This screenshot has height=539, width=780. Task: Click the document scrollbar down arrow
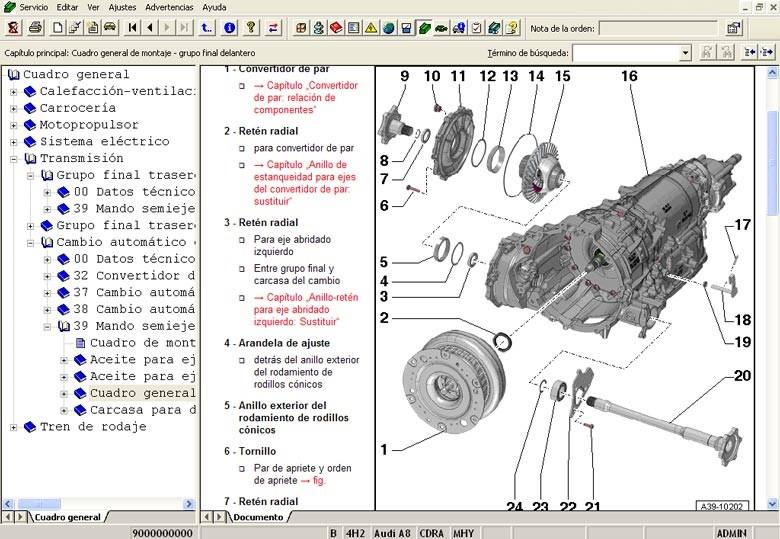click(x=772, y=504)
